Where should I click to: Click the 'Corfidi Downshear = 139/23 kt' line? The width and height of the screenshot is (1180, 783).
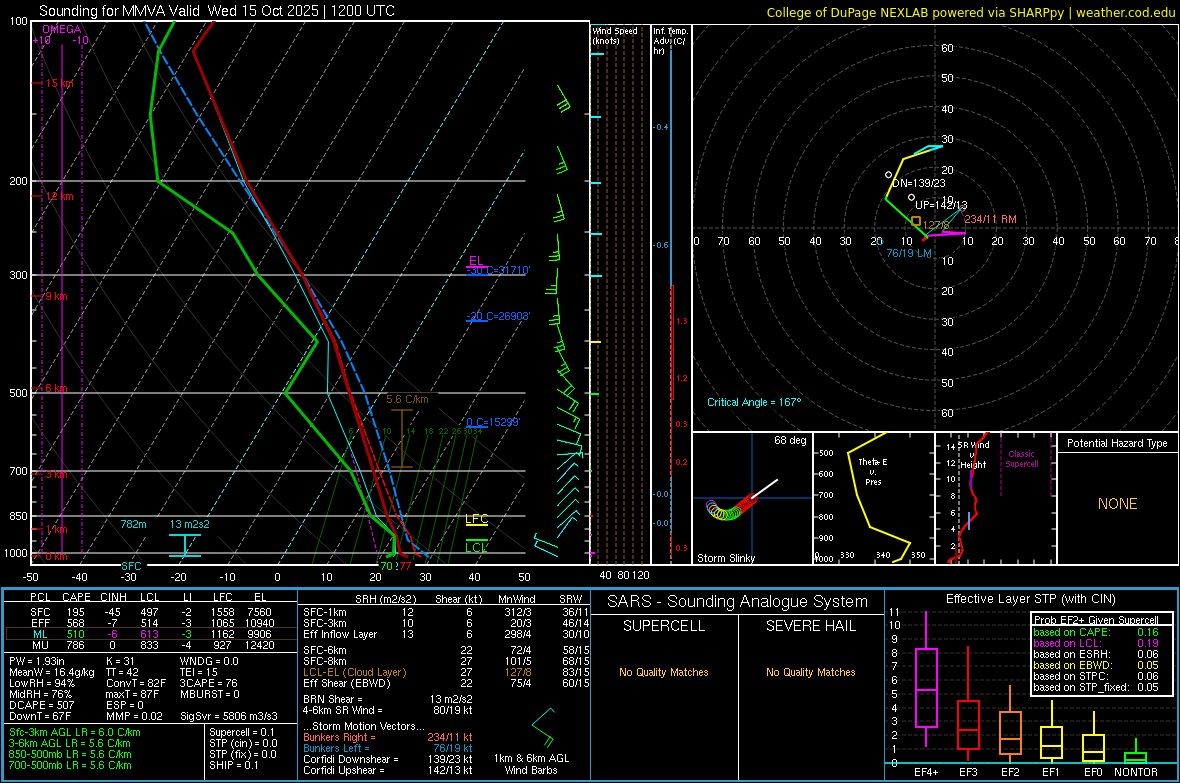(x=388, y=759)
